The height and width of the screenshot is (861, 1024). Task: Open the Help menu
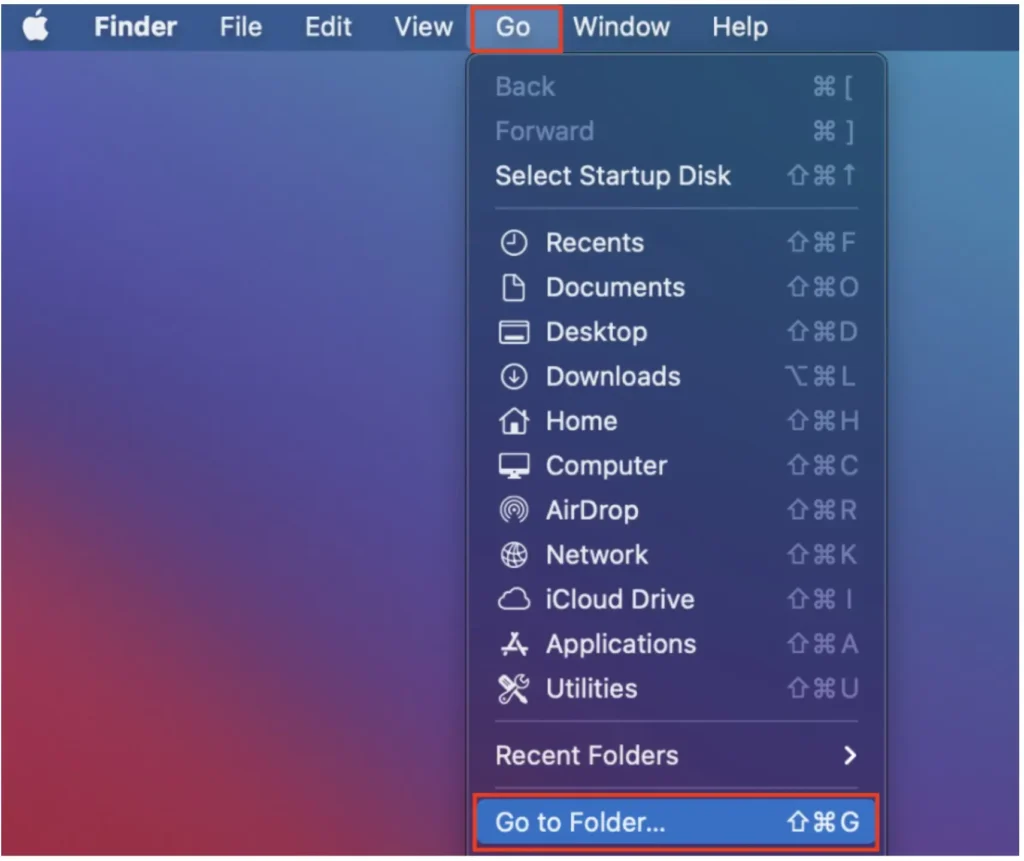click(x=740, y=27)
